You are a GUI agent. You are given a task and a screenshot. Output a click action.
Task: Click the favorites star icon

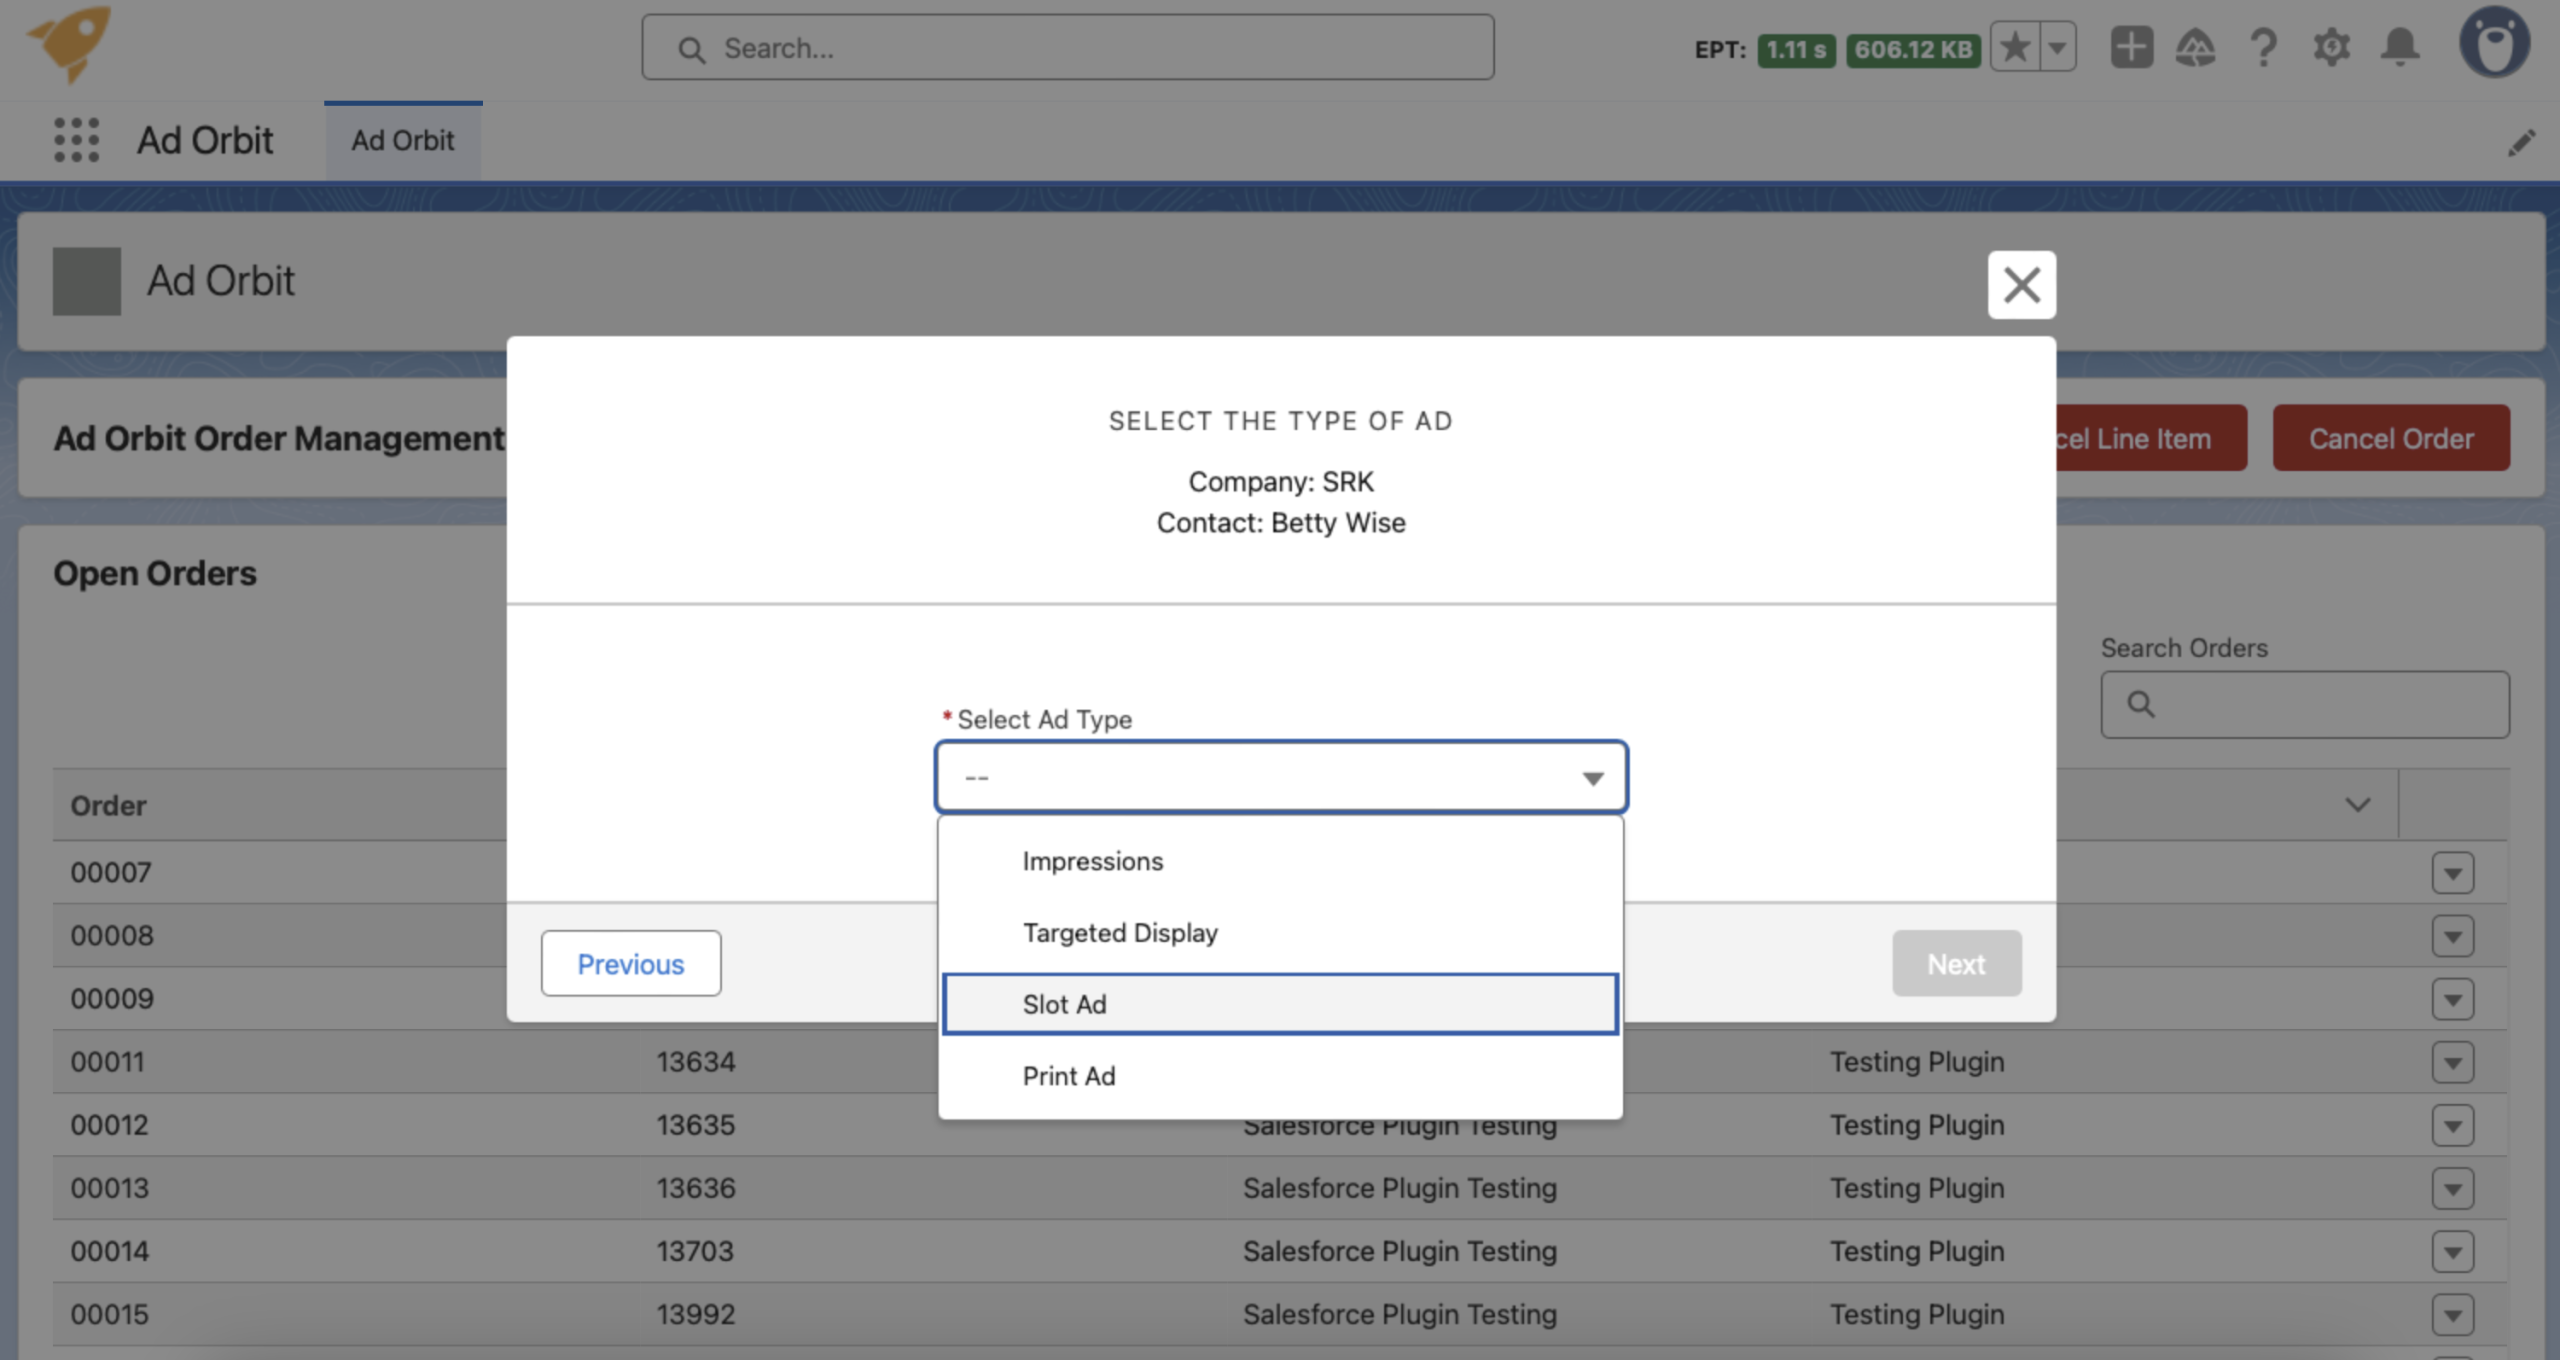2015,47
